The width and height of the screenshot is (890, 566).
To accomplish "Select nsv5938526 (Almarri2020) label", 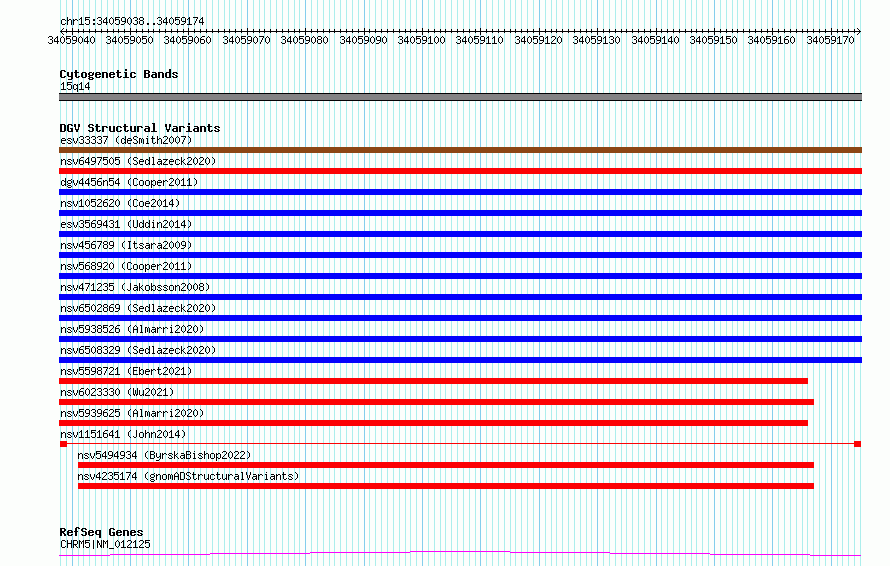I will click(x=132, y=329).
